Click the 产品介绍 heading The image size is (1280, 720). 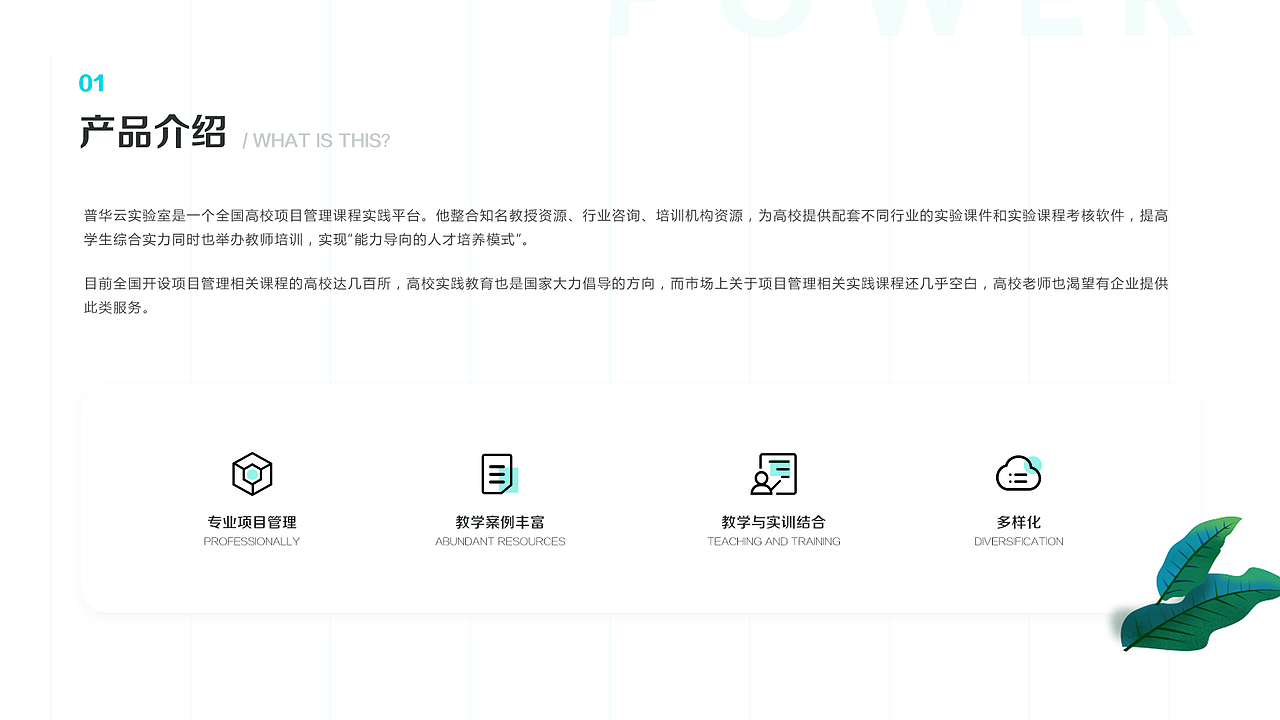click(x=153, y=132)
